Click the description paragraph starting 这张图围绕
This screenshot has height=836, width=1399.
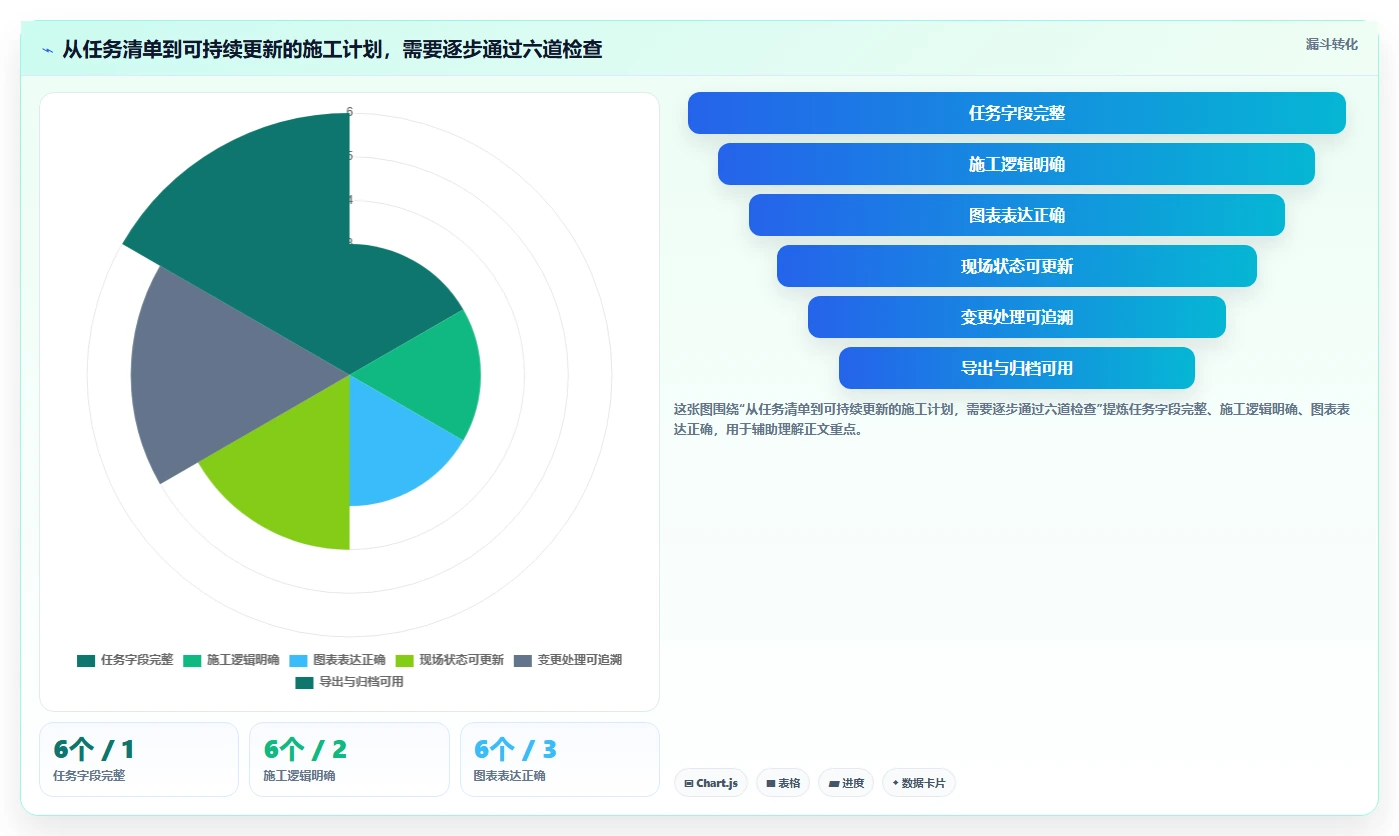[1012, 420]
